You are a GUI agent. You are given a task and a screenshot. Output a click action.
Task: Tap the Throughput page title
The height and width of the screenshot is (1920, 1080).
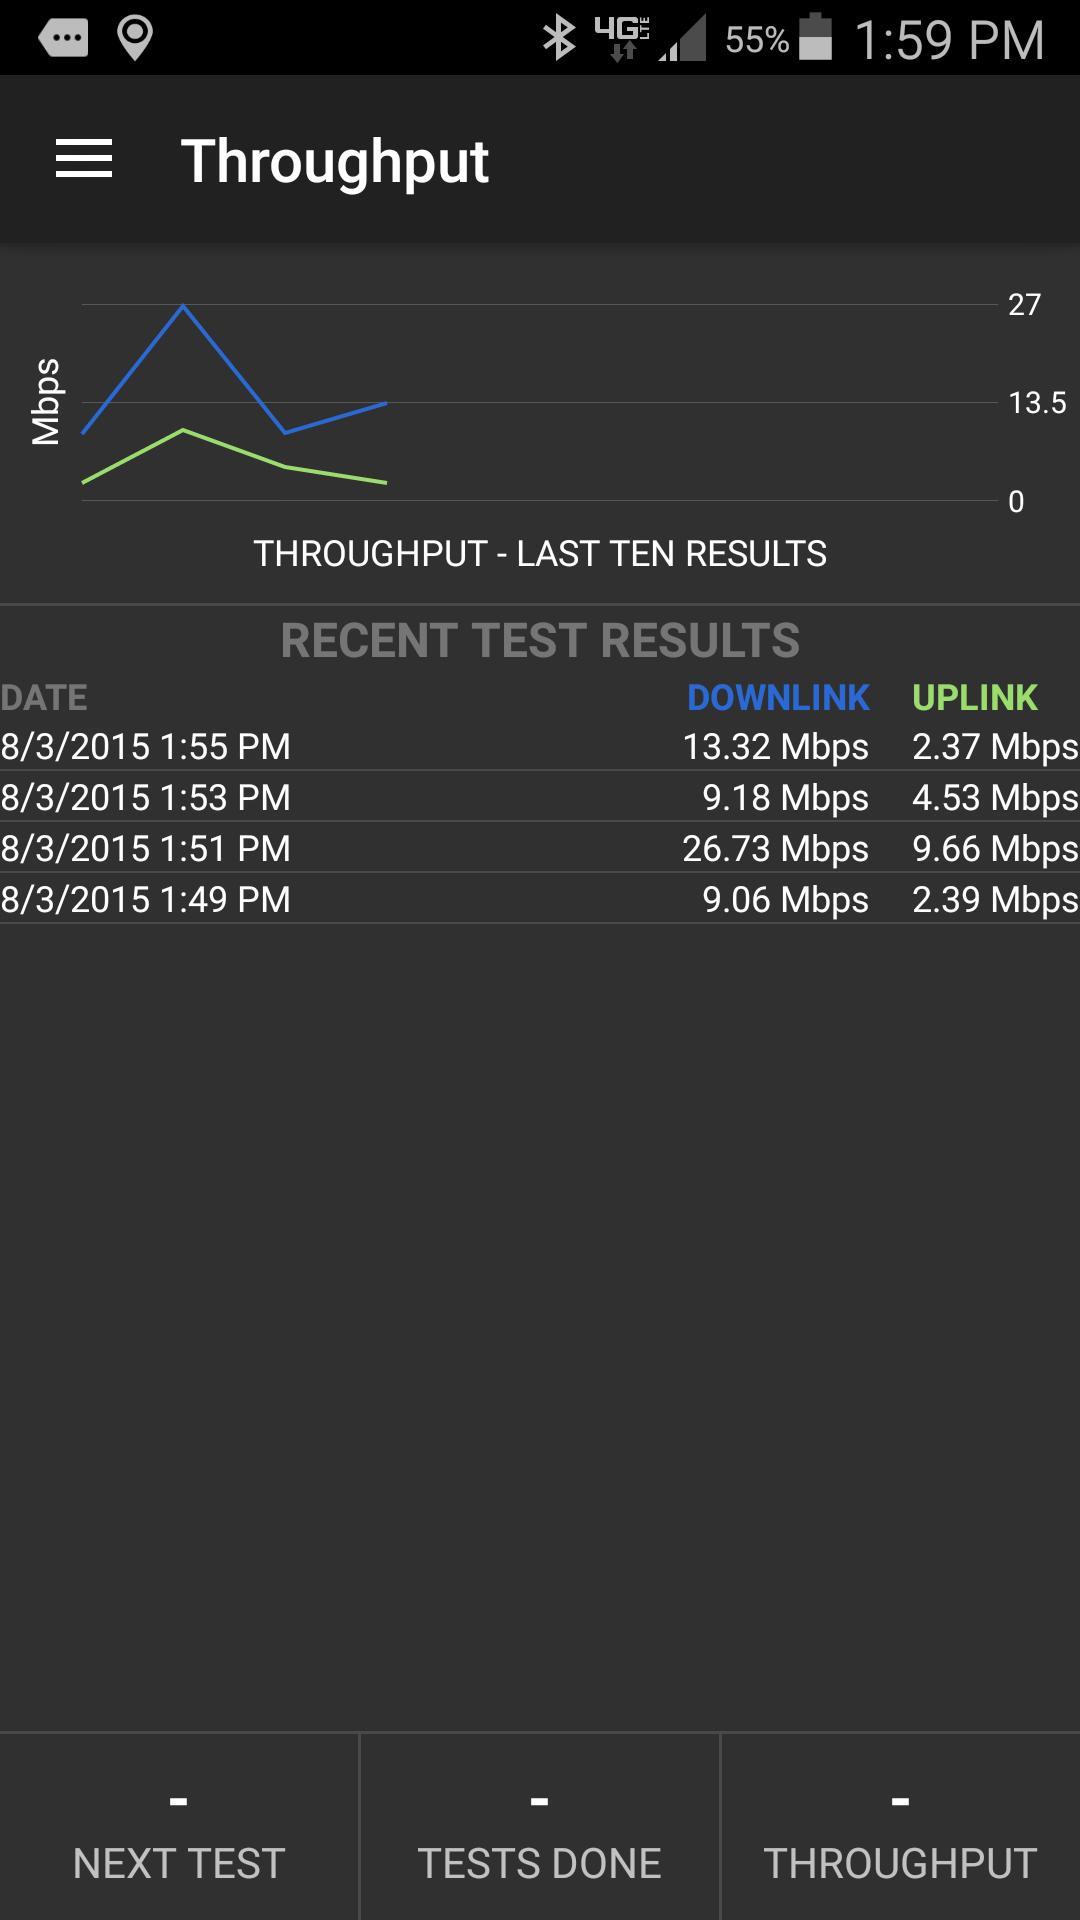click(x=334, y=161)
